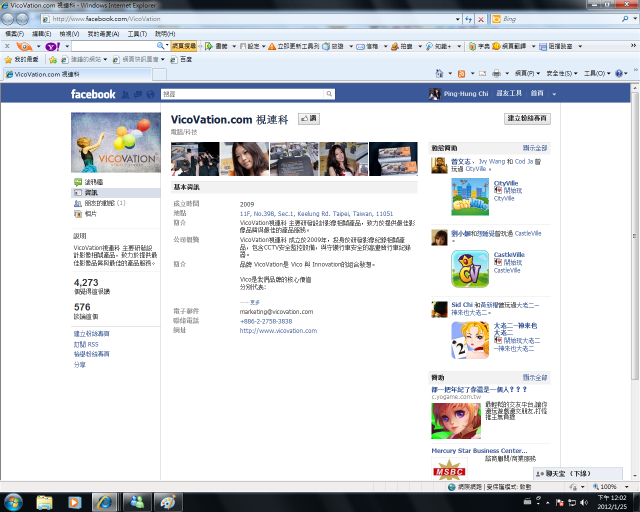Click the card game anime girl icon
This screenshot has height=512, width=640.
pyautogui.click(x=470, y=340)
